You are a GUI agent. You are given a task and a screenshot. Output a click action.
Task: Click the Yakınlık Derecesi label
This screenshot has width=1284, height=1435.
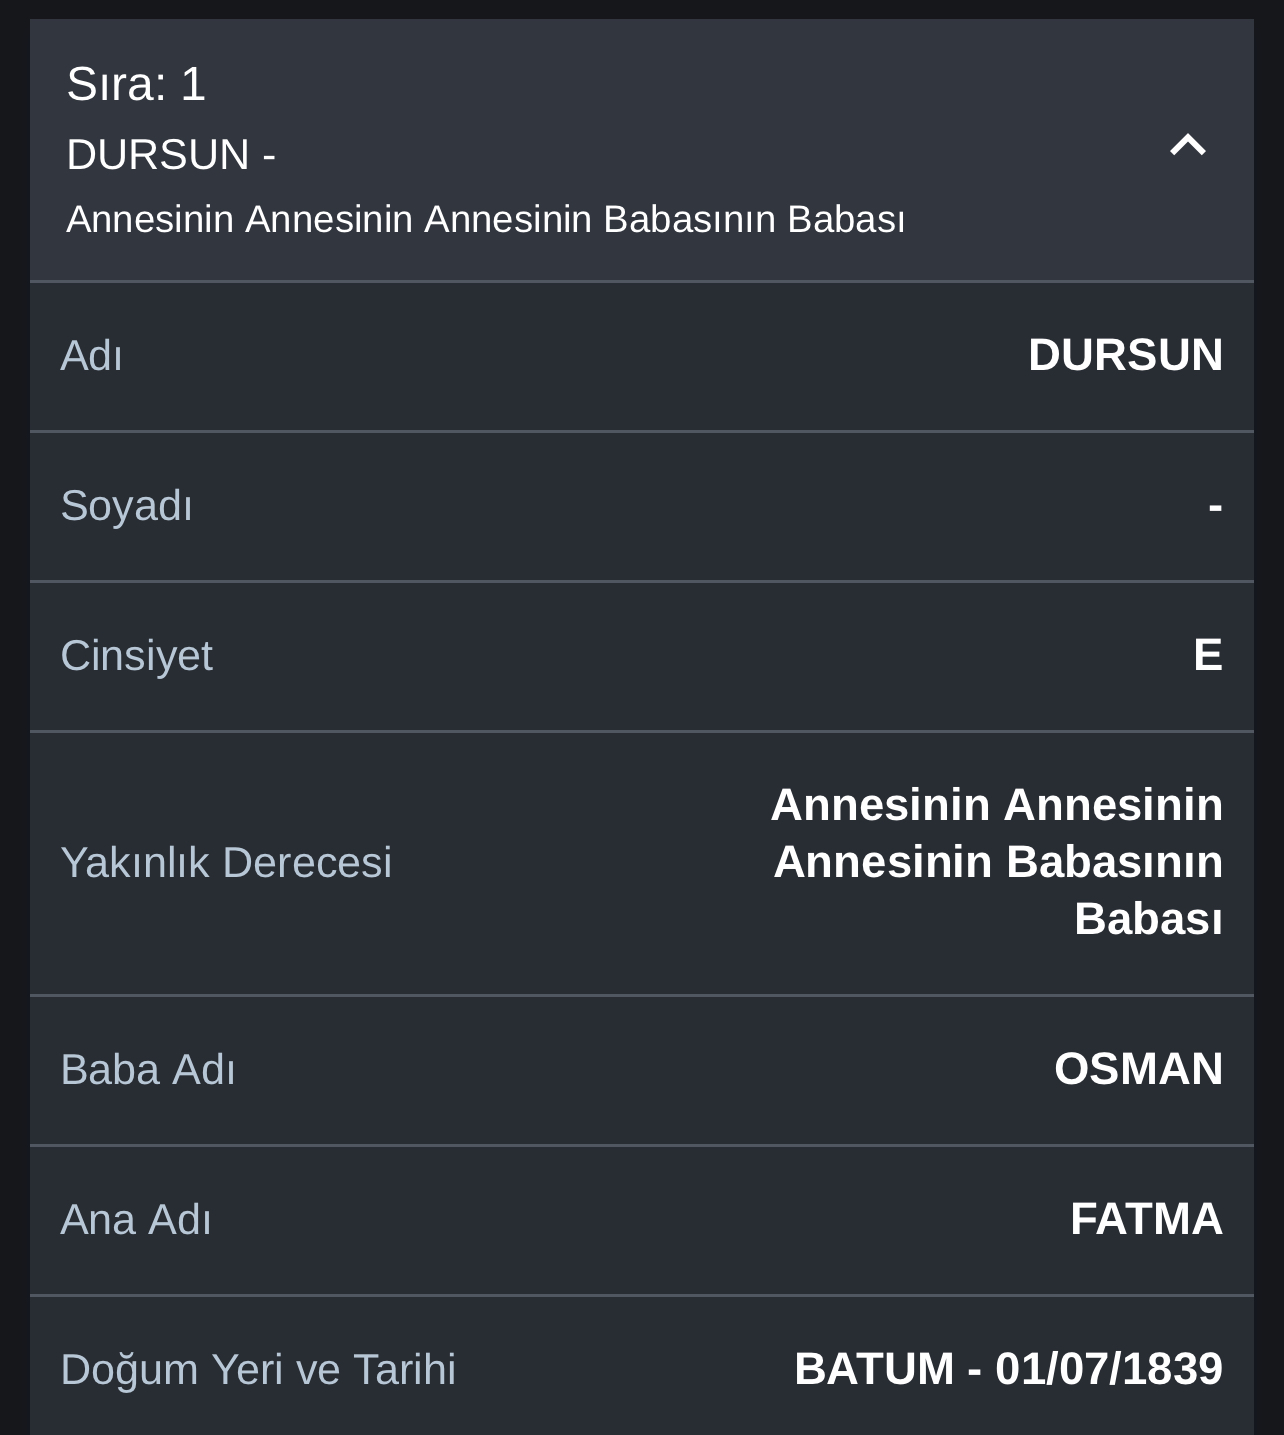click(226, 863)
